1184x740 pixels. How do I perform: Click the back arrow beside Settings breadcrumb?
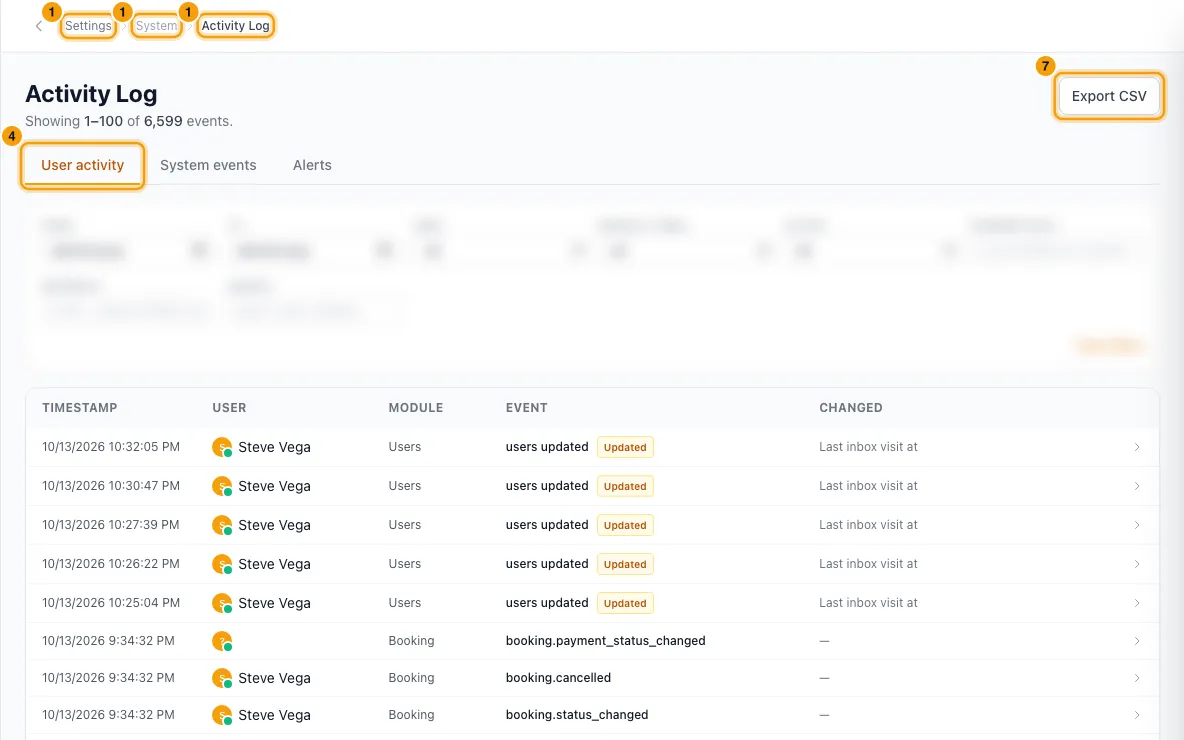39,26
